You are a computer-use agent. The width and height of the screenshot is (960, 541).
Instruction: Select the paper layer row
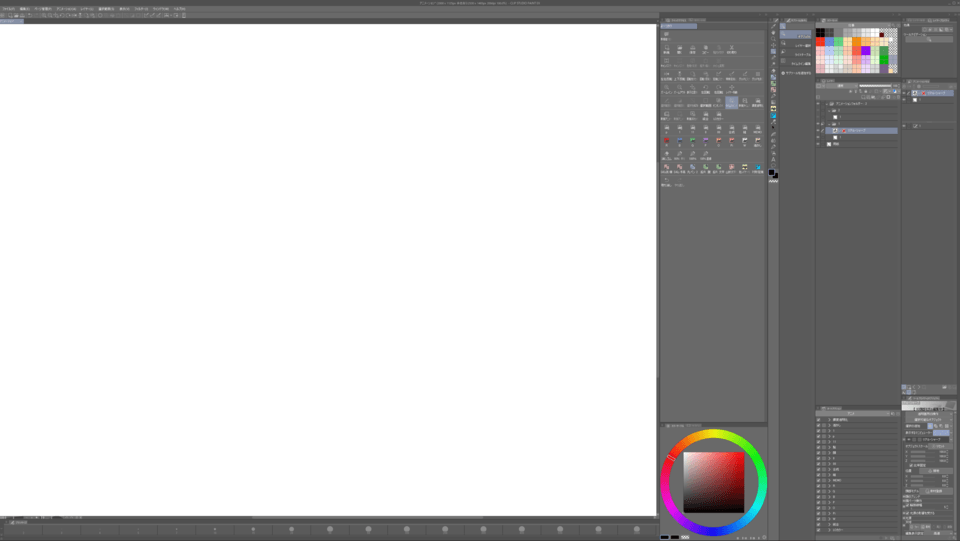(x=860, y=144)
